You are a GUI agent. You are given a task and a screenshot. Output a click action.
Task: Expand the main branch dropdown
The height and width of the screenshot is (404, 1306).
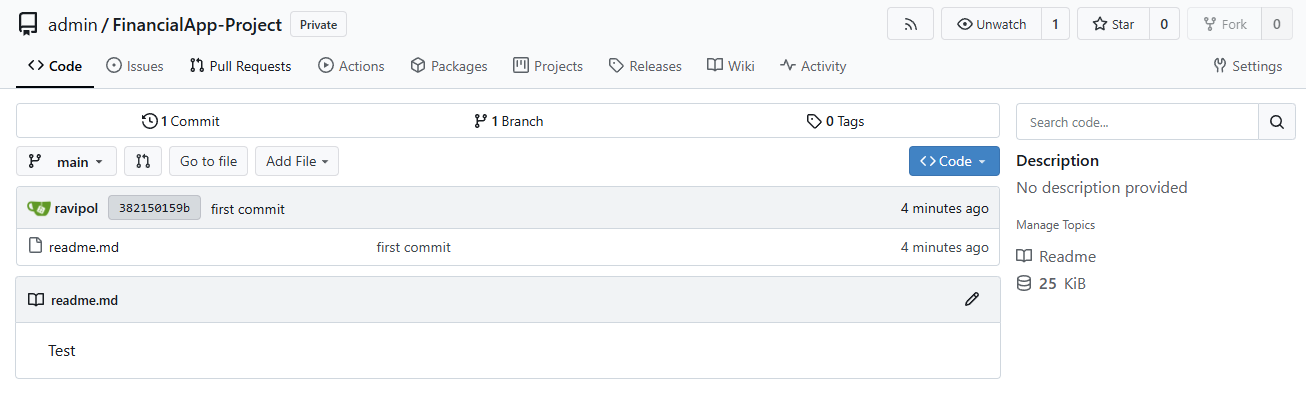tap(67, 161)
